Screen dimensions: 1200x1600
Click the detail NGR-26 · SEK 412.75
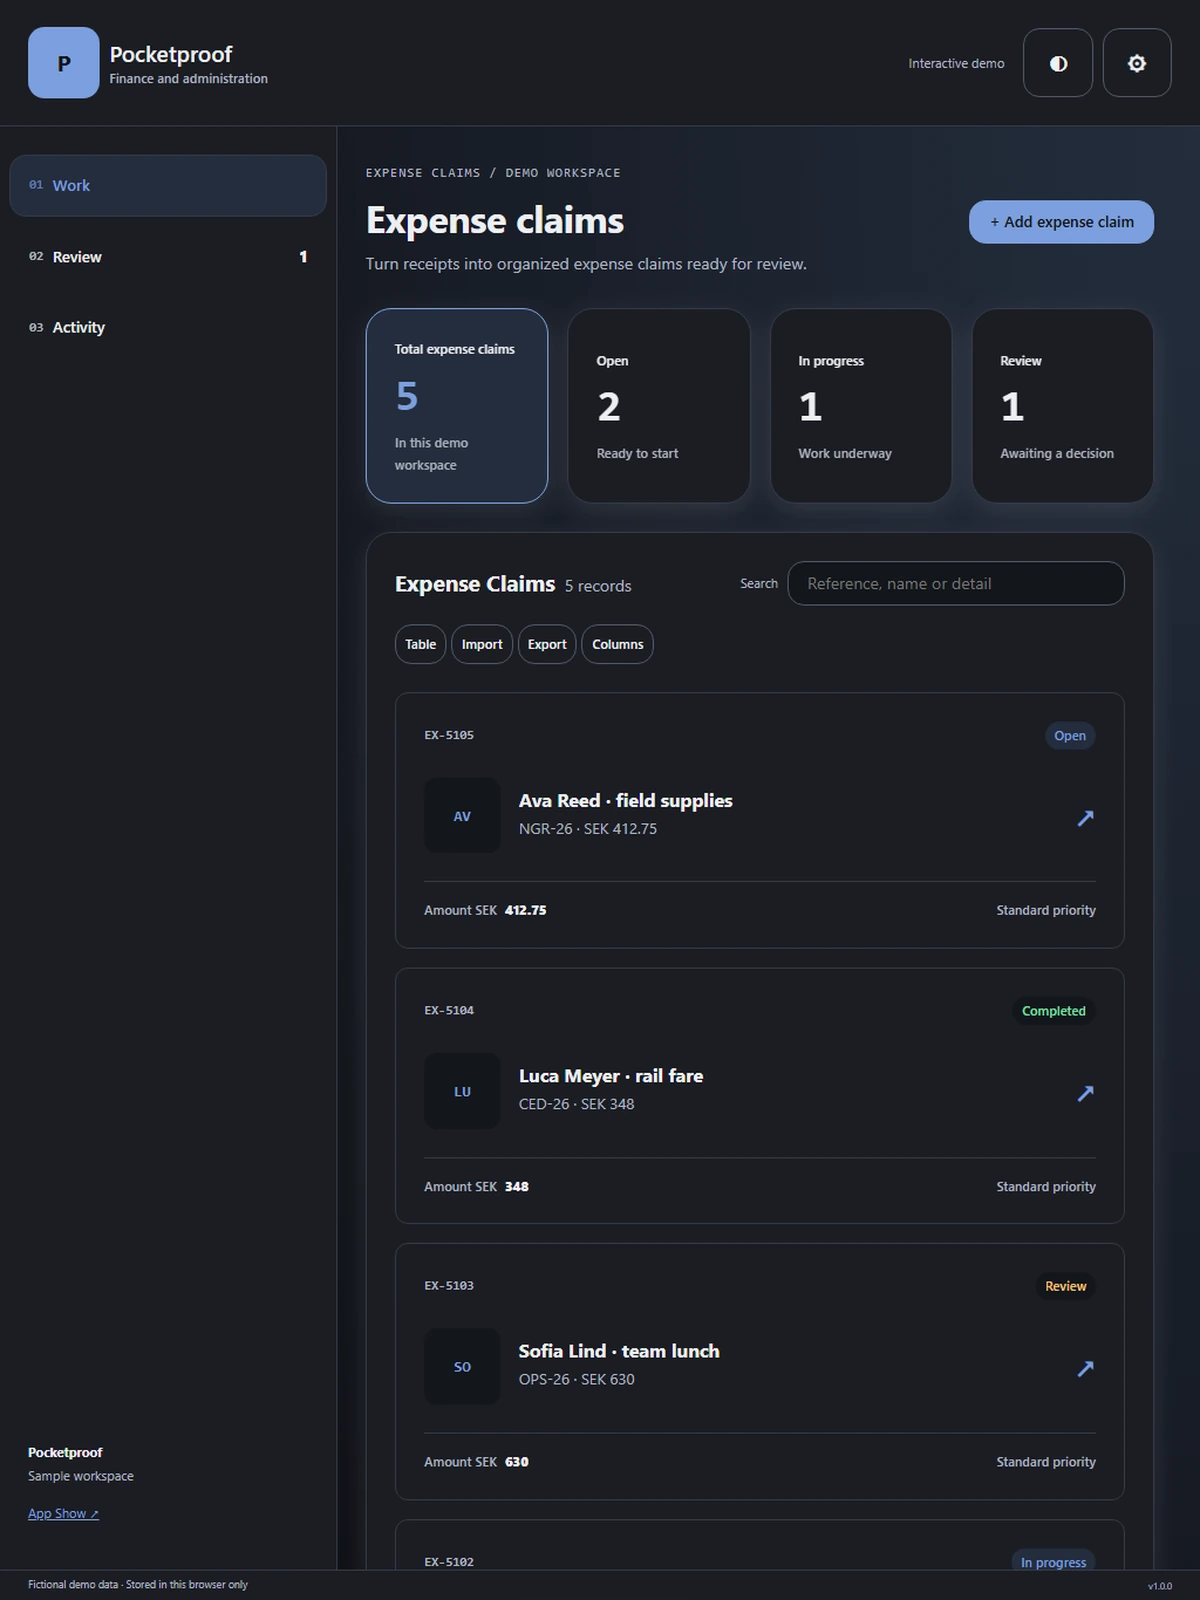588,828
